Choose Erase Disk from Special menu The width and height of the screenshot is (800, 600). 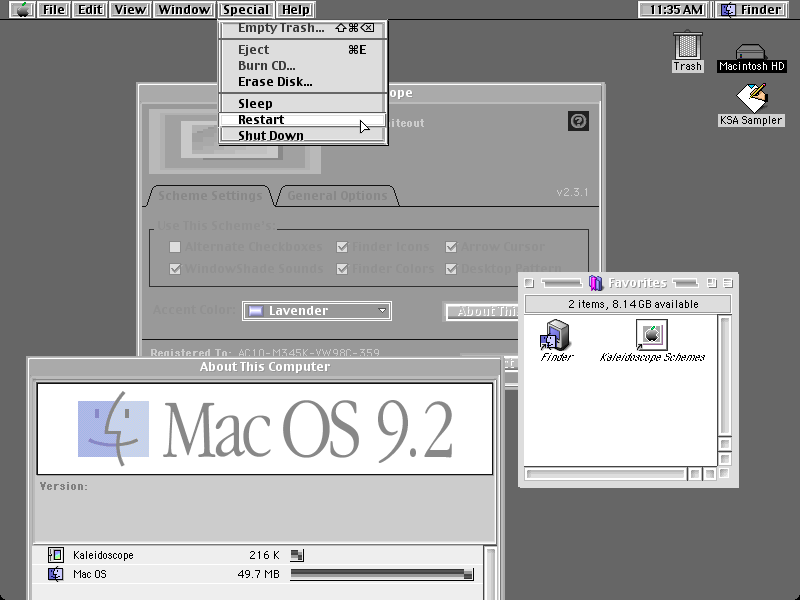point(303,82)
